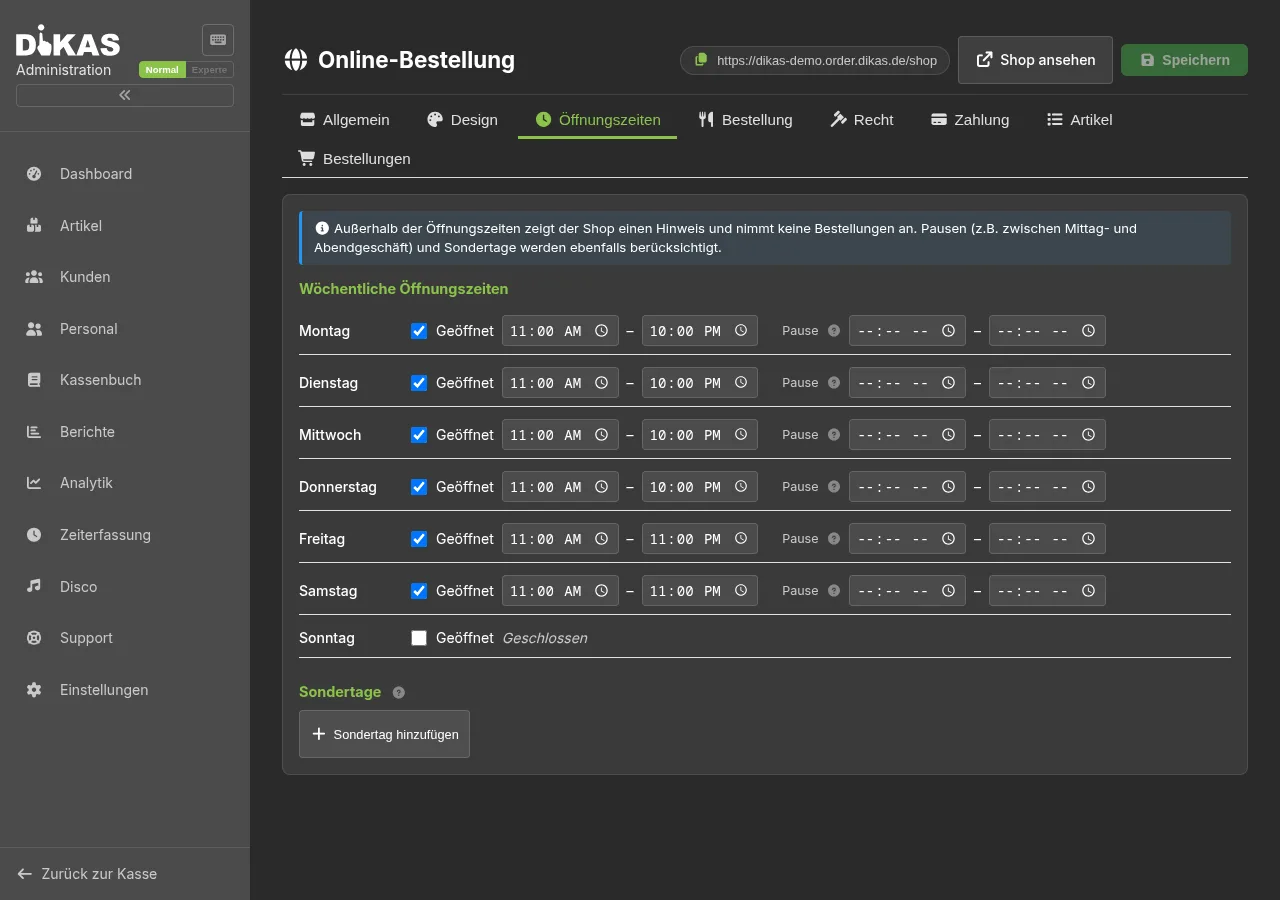Uncheck Geöffnet for Freitag
Screen dimensions: 1280x900
click(419, 539)
